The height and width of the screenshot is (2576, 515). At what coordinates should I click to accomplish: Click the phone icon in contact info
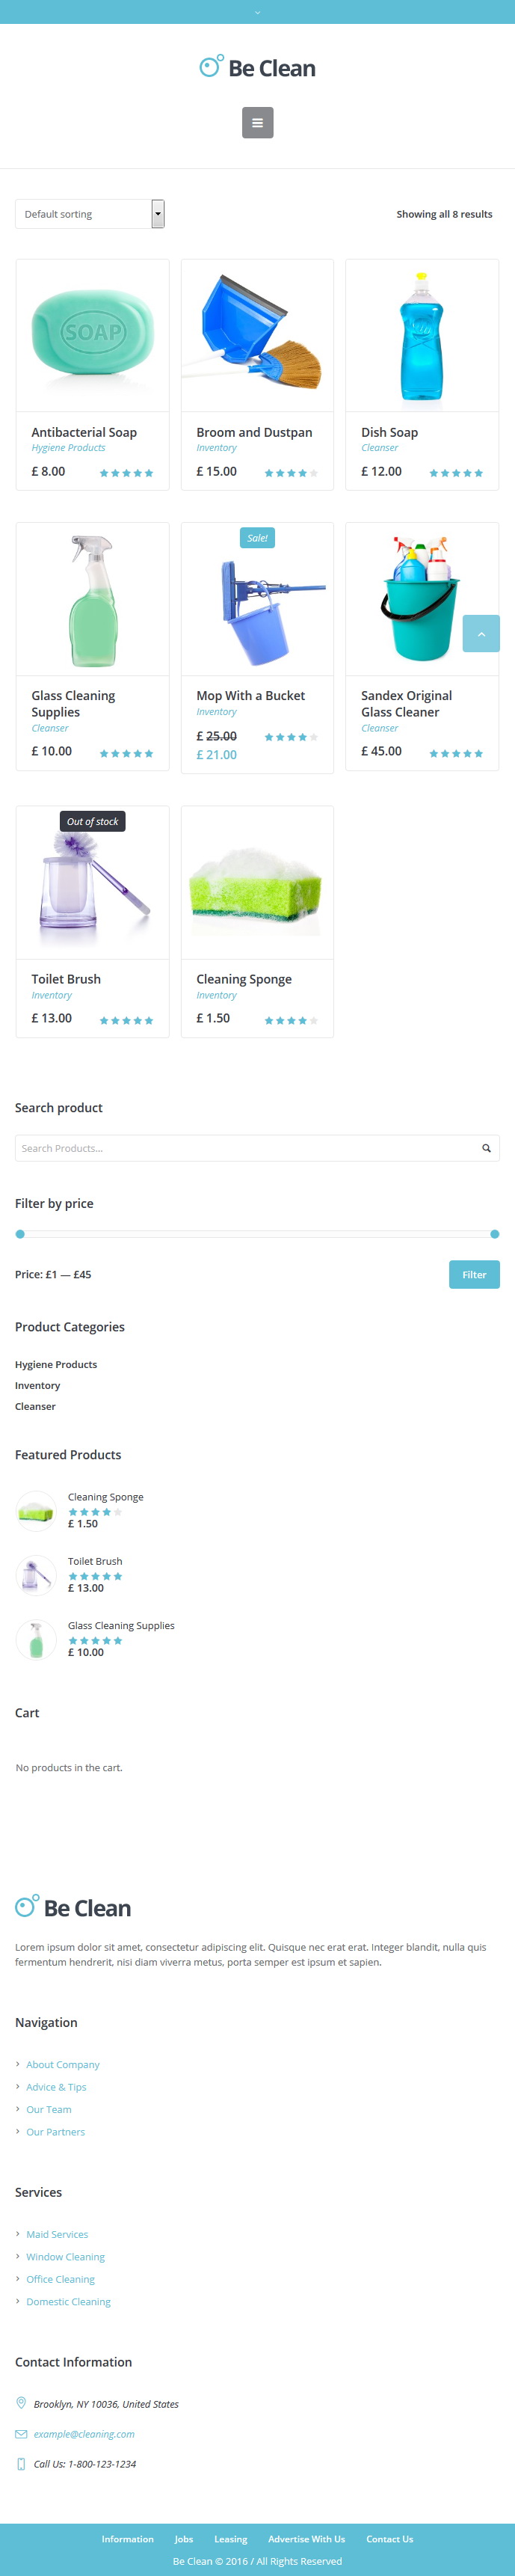tap(21, 2463)
